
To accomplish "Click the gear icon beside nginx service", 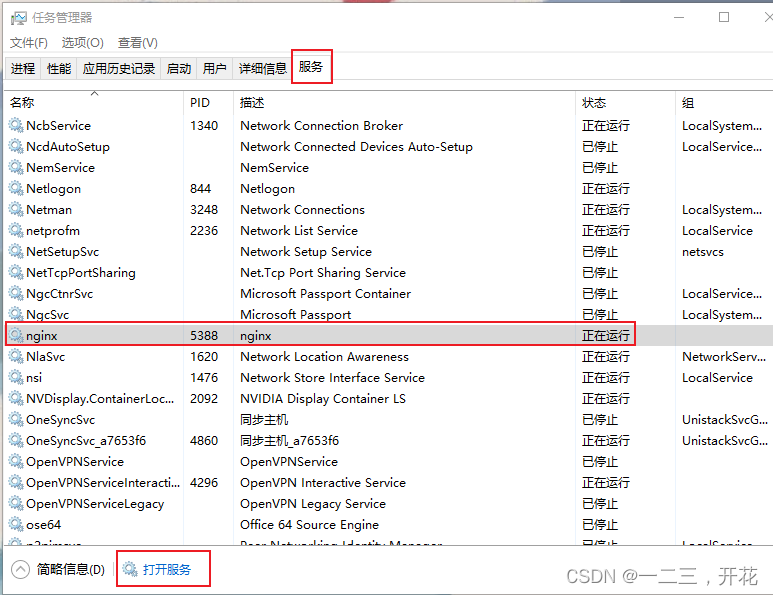I will point(16,335).
